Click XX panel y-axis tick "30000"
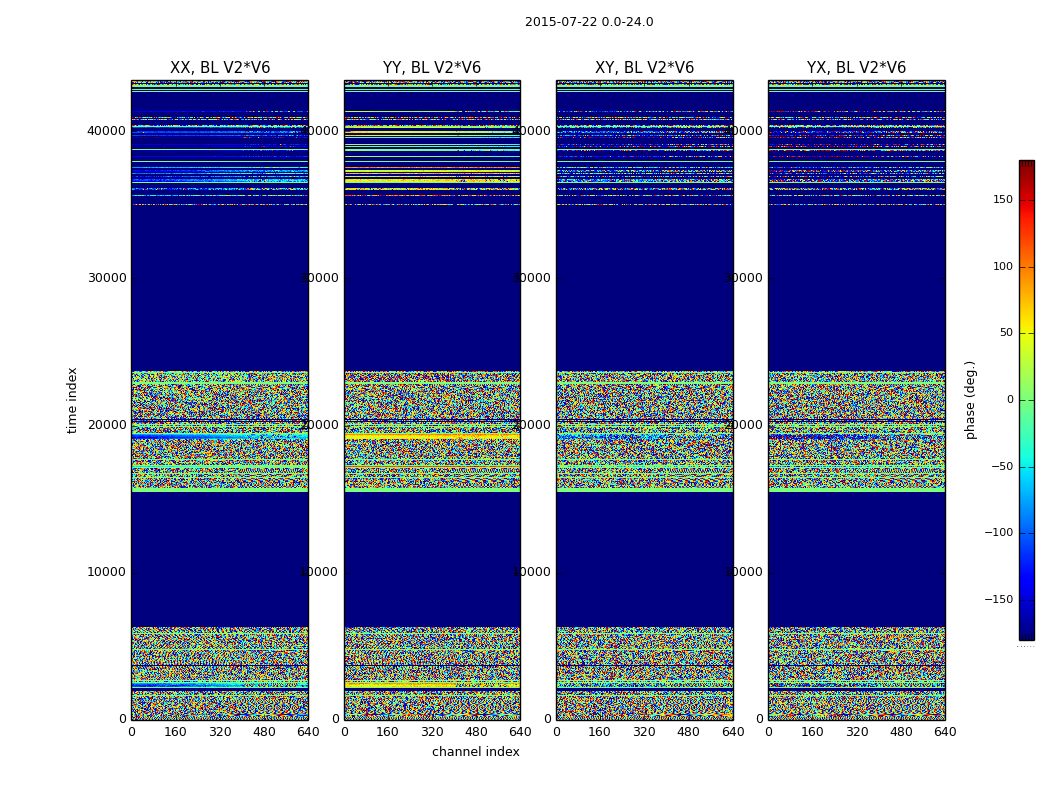 (x=106, y=278)
